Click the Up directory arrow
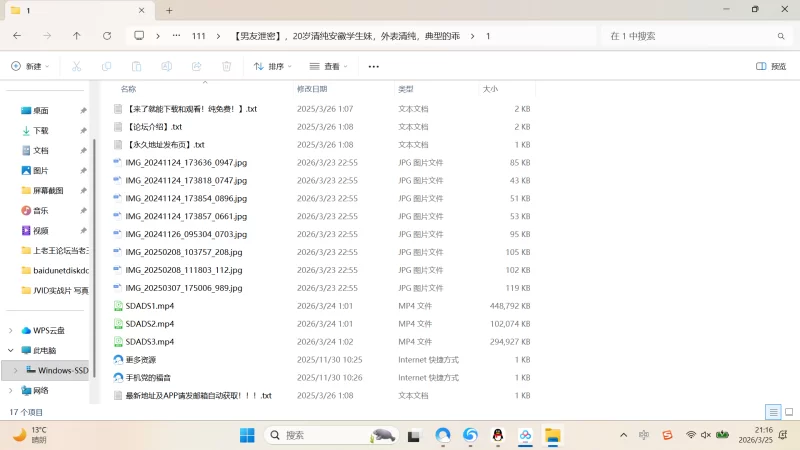The height and width of the screenshot is (450, 800). point(77,35)
